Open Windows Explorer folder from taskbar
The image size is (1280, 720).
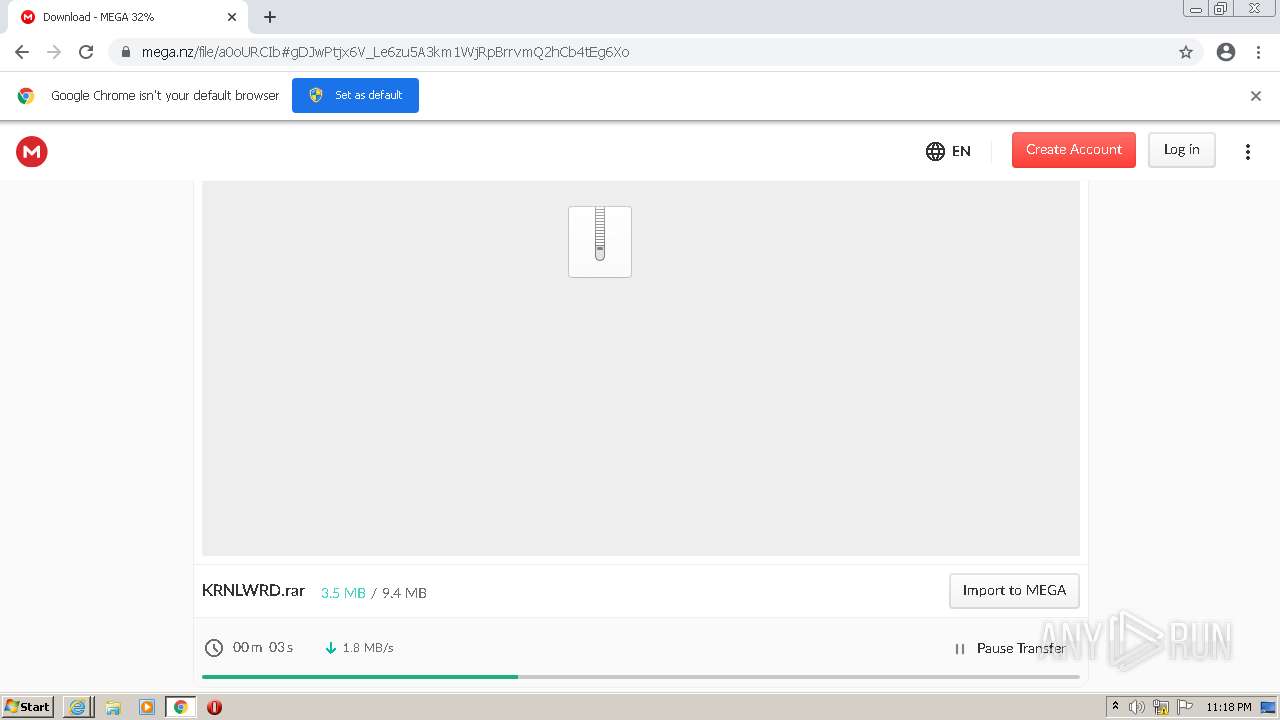[113, 707]
